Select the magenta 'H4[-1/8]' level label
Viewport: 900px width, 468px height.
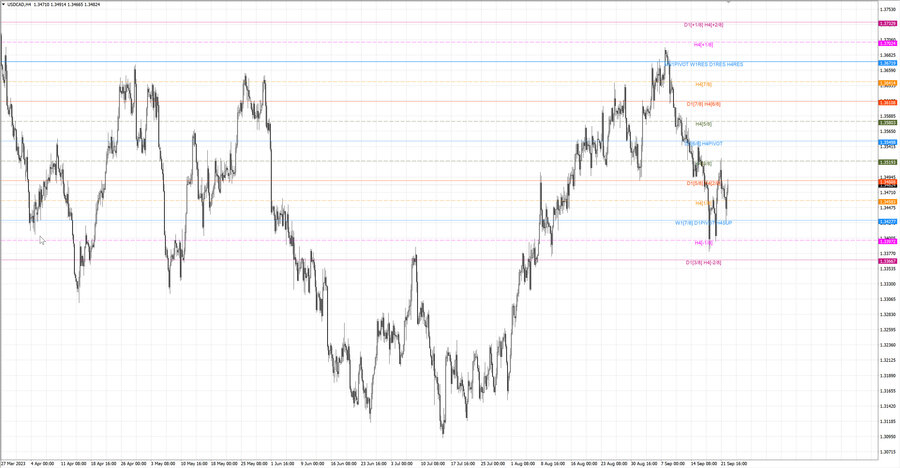703,243
